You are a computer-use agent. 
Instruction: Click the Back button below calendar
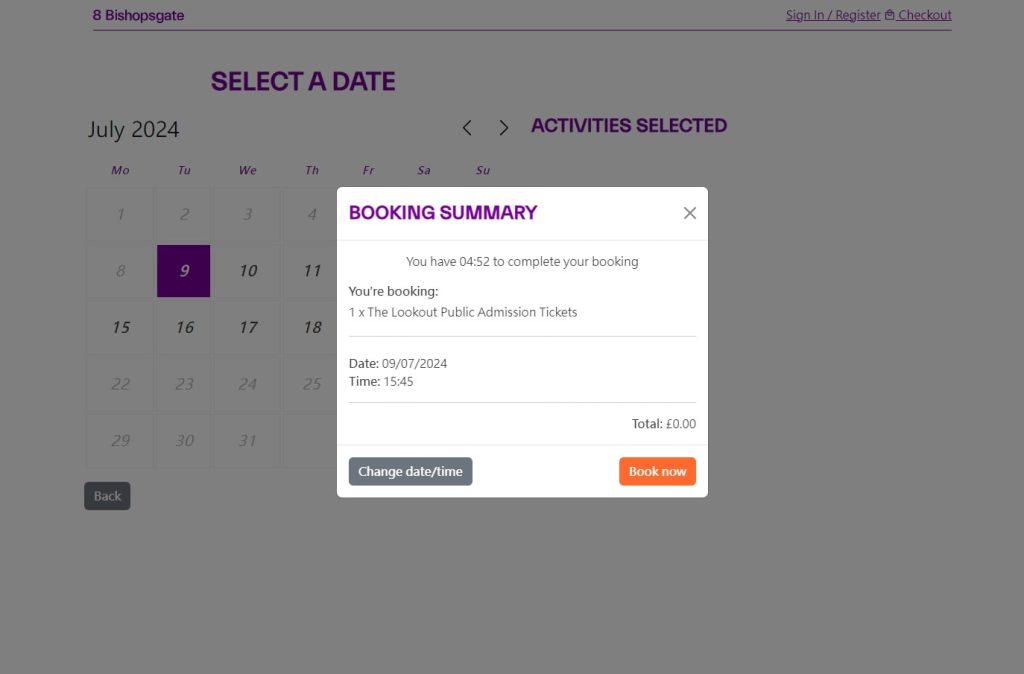point(107,496)
